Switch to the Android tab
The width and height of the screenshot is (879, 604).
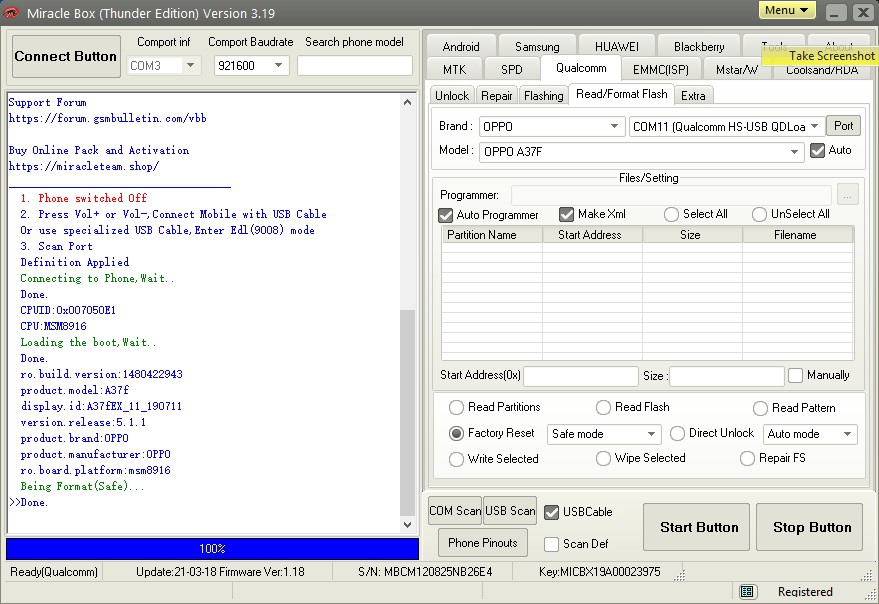[461, 47]
